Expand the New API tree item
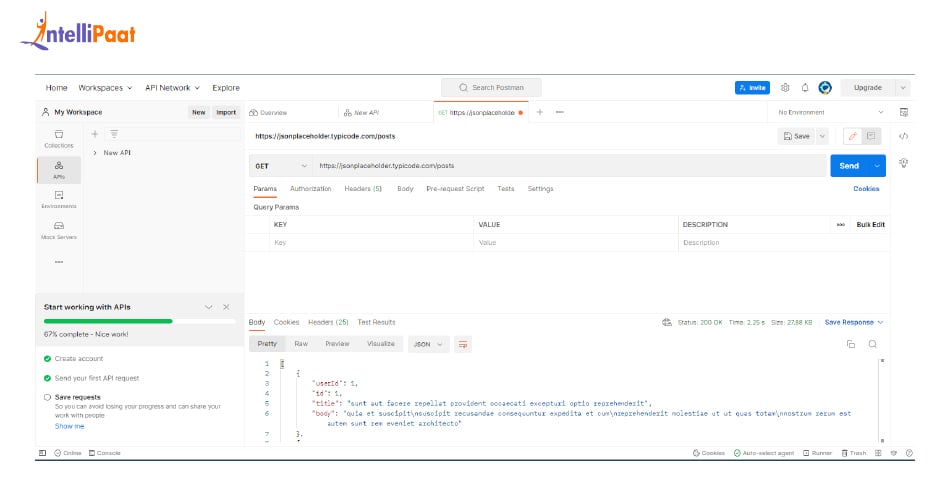950x492 pixels. click(x=95, y=153)
